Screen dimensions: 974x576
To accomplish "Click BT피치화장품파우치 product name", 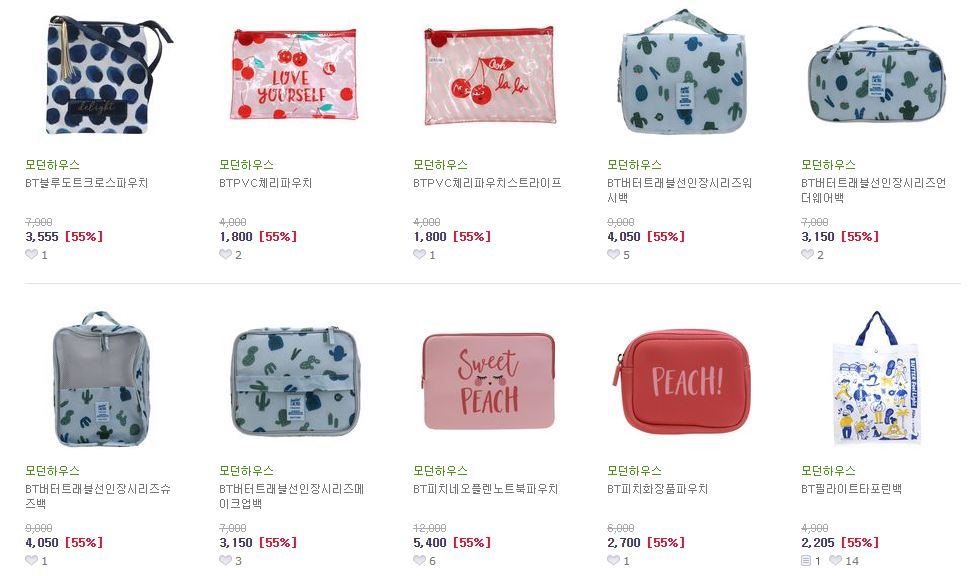I will (x=657, y=489).
